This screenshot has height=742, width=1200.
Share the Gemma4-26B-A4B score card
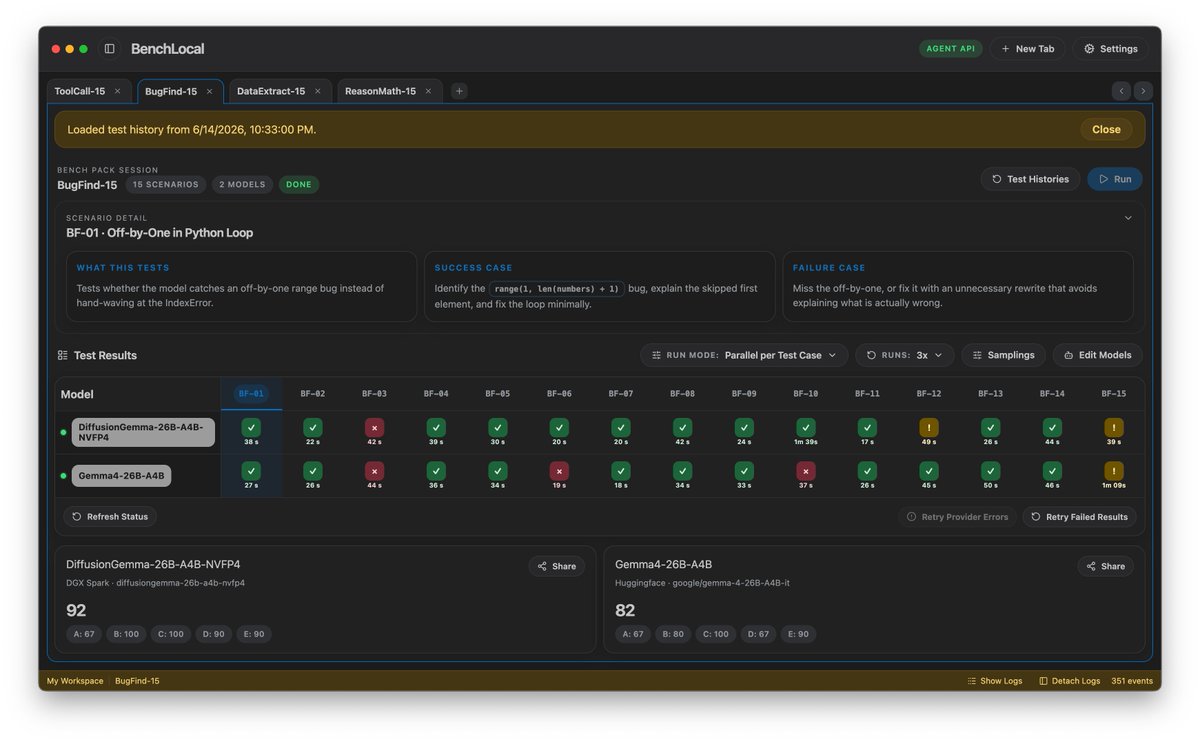(x=1105, y=566)
